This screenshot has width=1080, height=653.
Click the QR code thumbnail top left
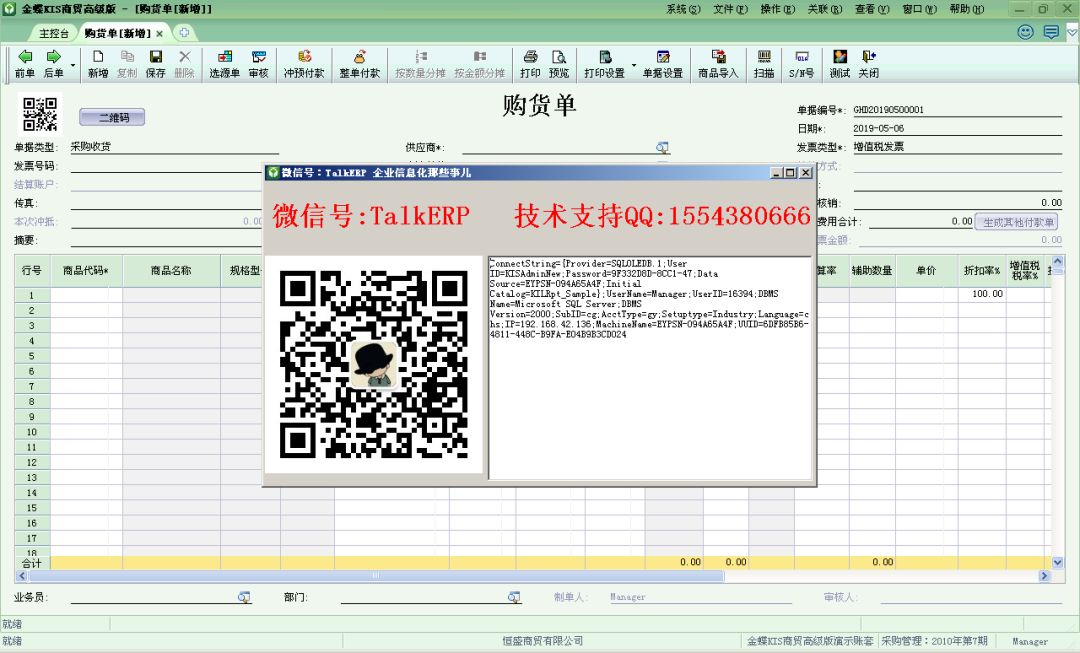[40, 114]
